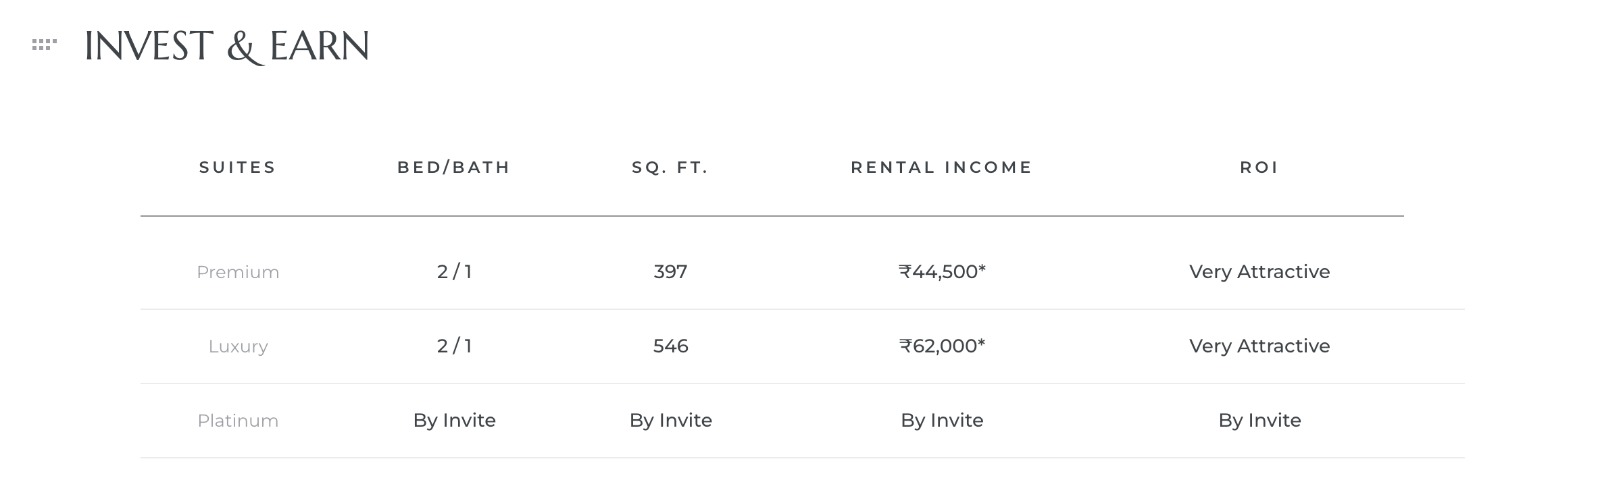Screen dimensions: 1600x478
Task: Click Platinum's By Invite under Rental Income
Action: pos(942,421)
